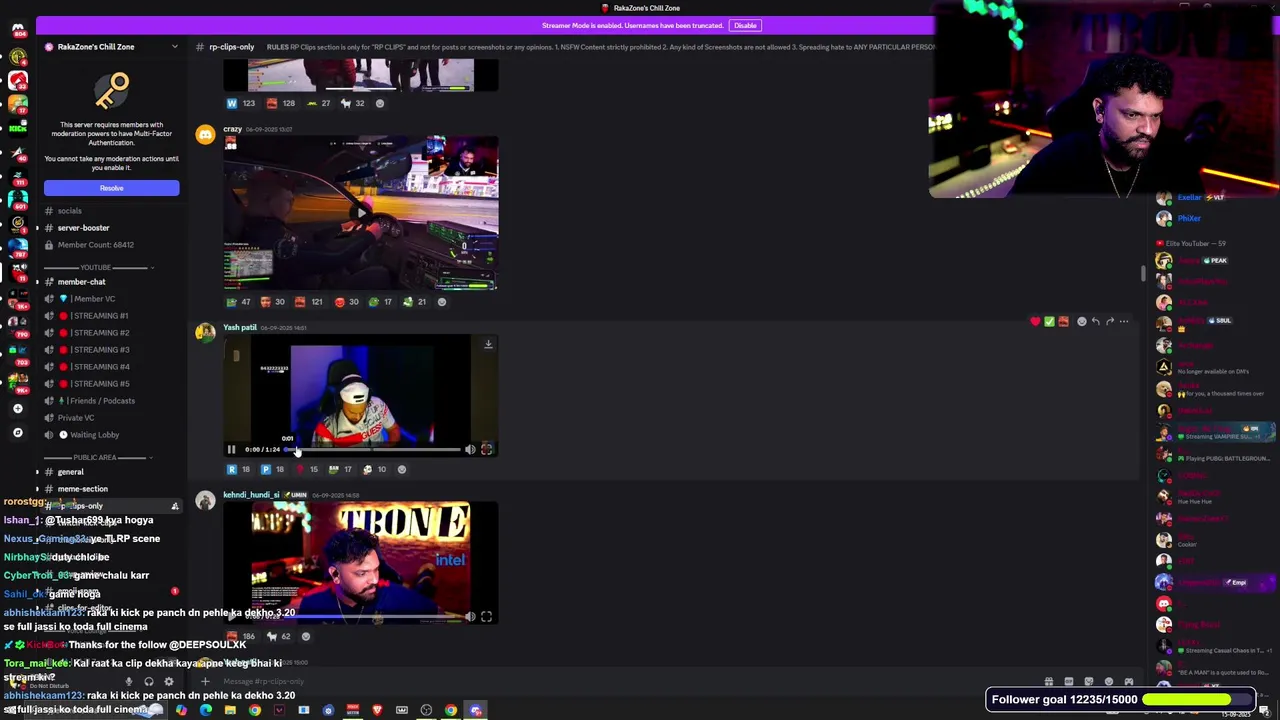This screenshot has width=1280, height=720.
Task: Expand the server-booster channel
Action: click(37, 228)
